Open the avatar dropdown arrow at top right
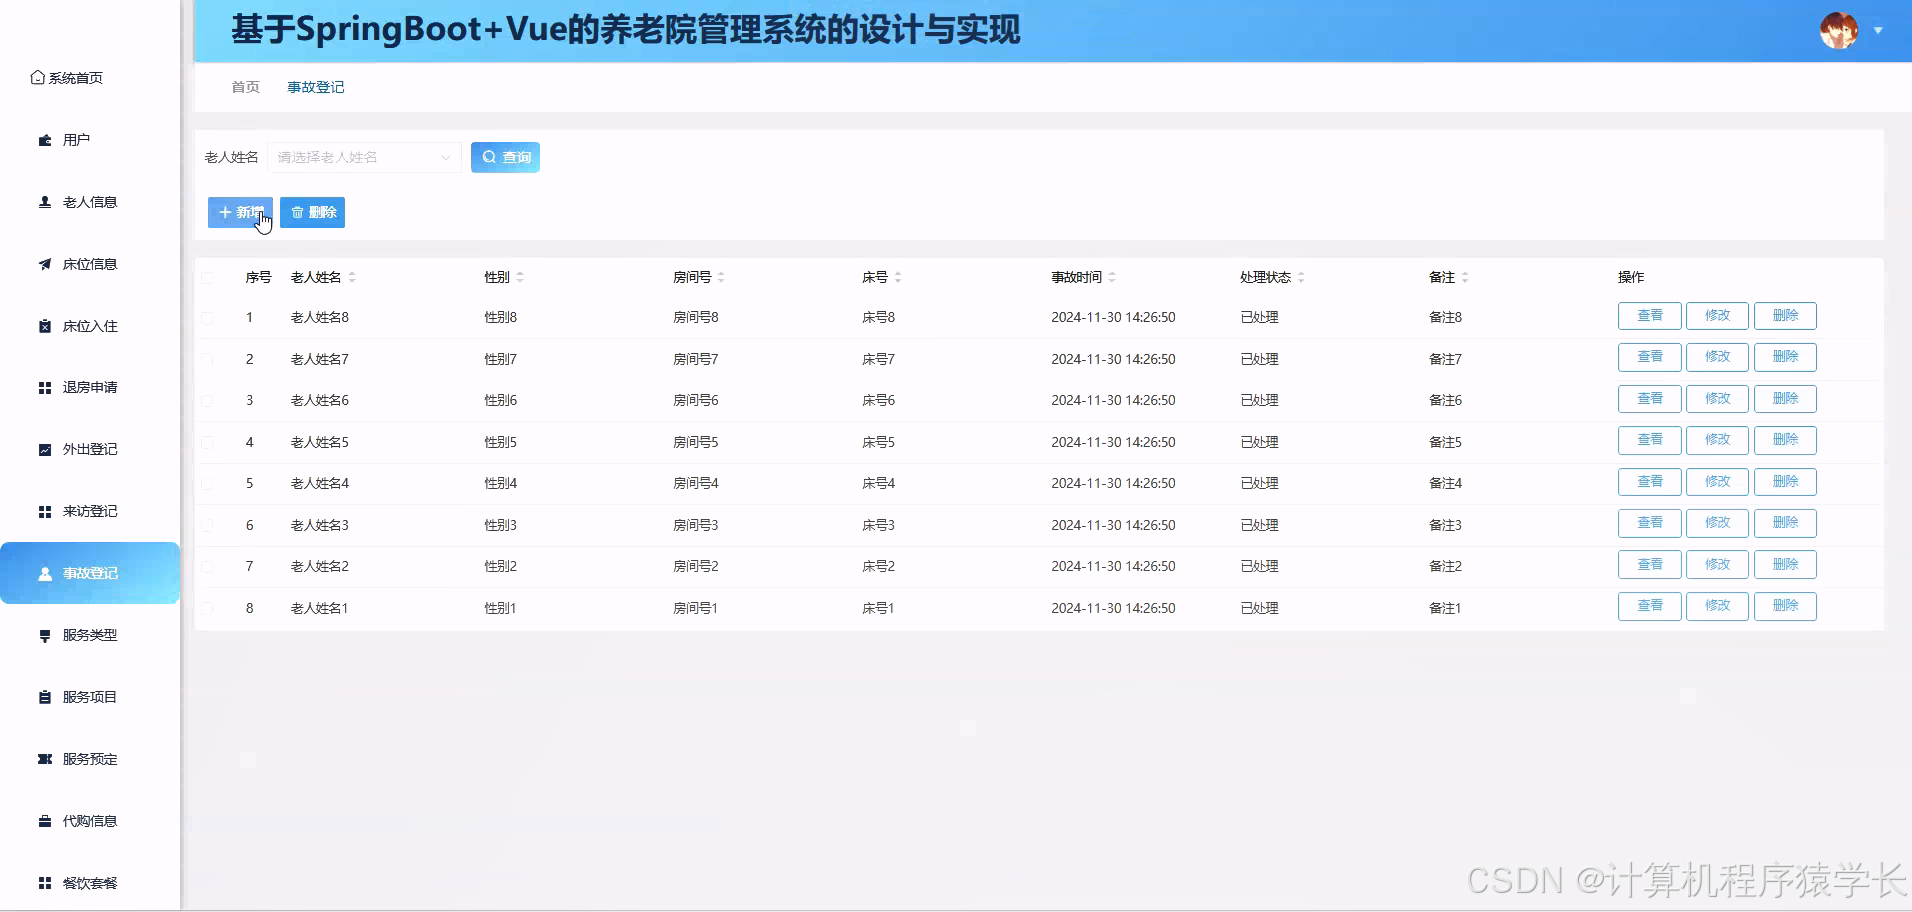 pos(1878,31)
